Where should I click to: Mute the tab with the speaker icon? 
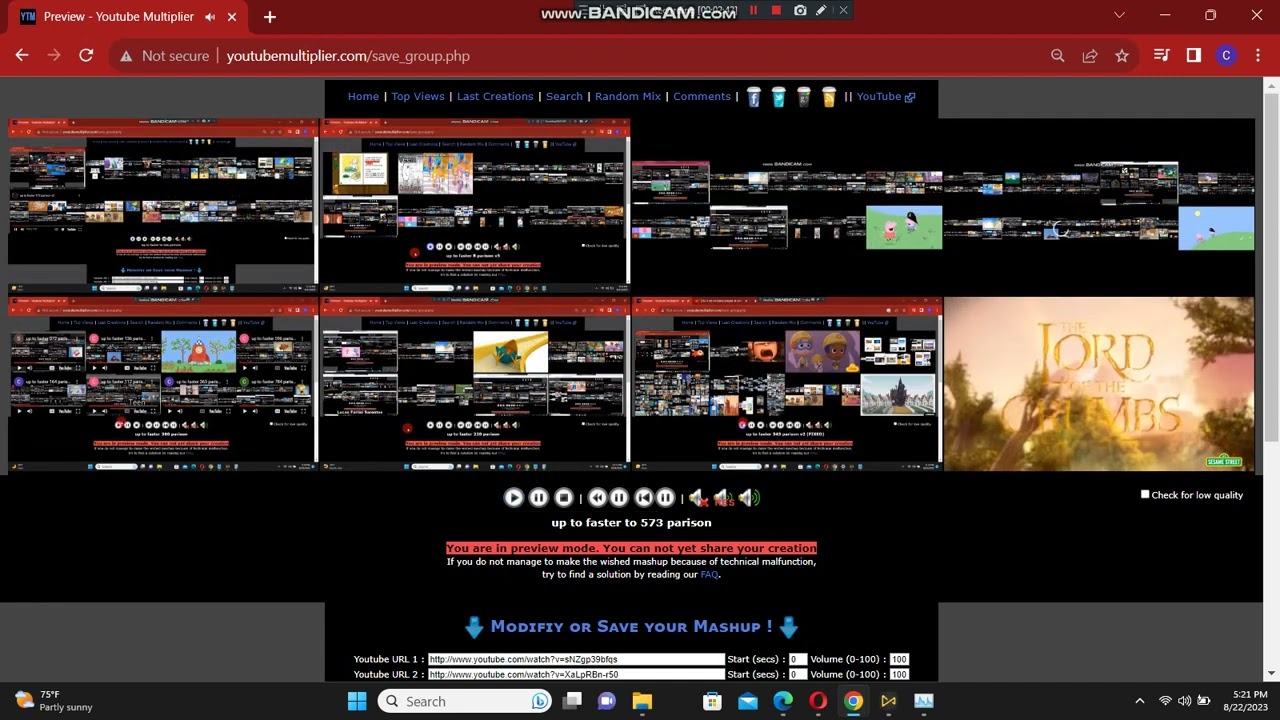point(209,17)
